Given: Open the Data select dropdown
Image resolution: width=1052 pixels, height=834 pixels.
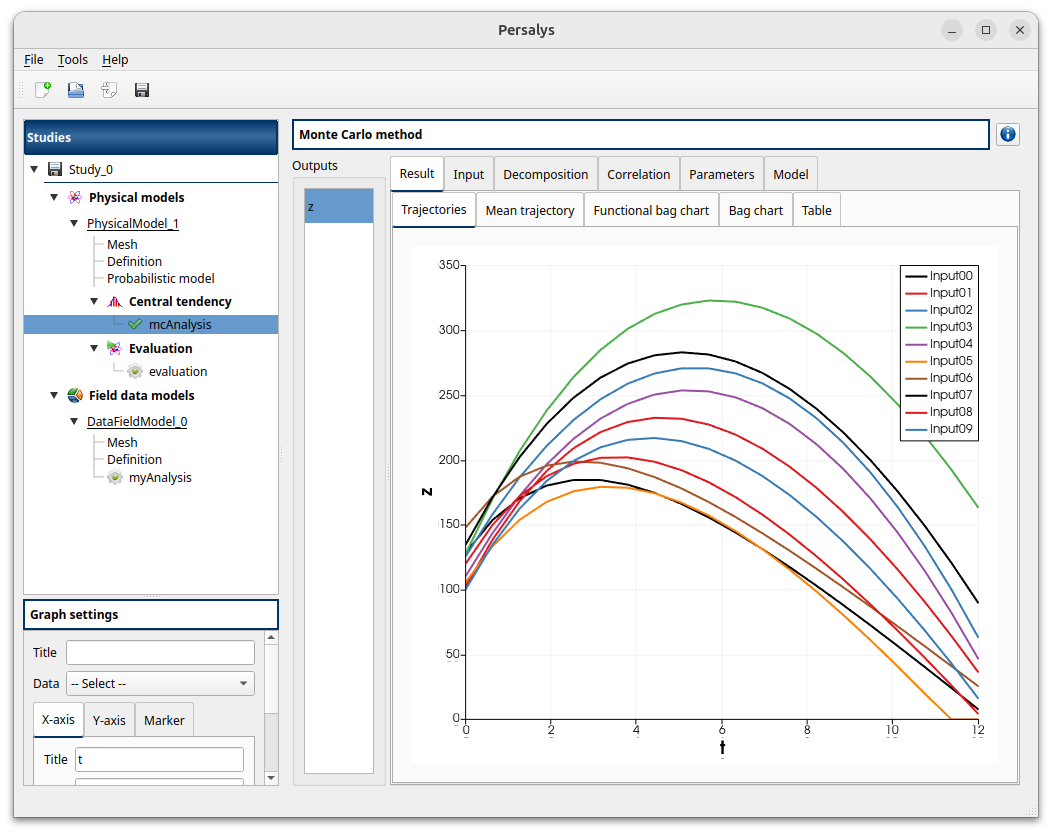Looking at the screenshot, I should (x=160, y=684).
